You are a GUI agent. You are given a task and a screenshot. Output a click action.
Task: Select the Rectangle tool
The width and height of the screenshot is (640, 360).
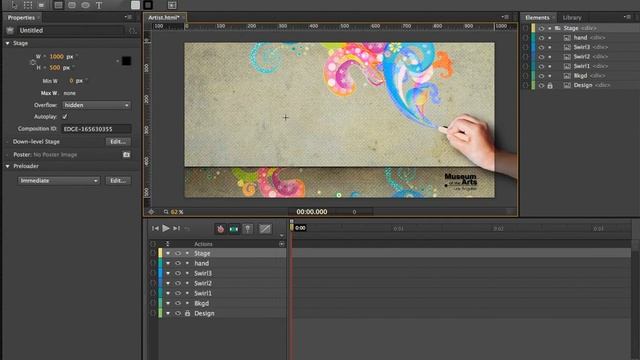coord(58,5)
